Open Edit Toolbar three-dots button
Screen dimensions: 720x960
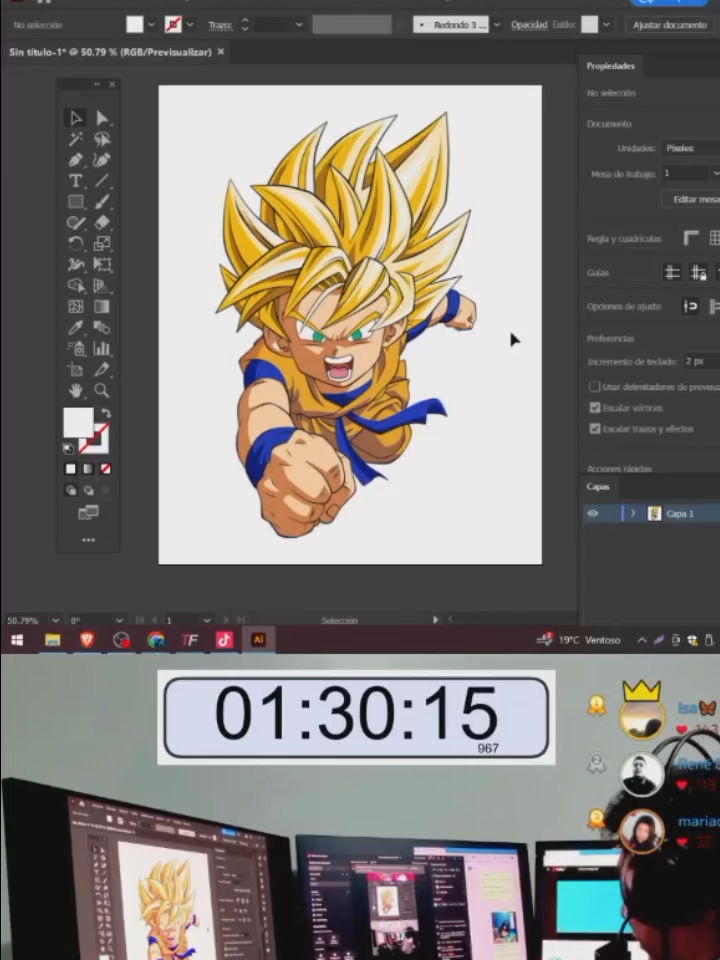[x=88, y=540]
